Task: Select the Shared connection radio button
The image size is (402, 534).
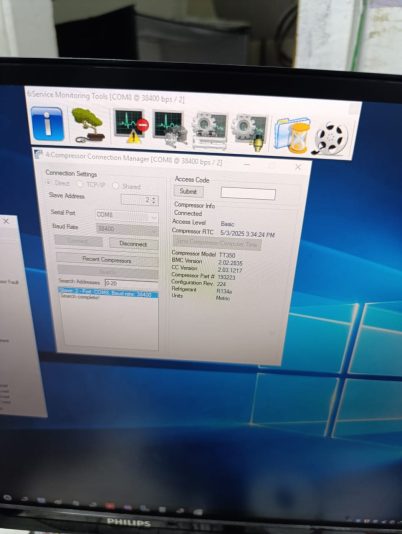Action: tap(116, 186)
